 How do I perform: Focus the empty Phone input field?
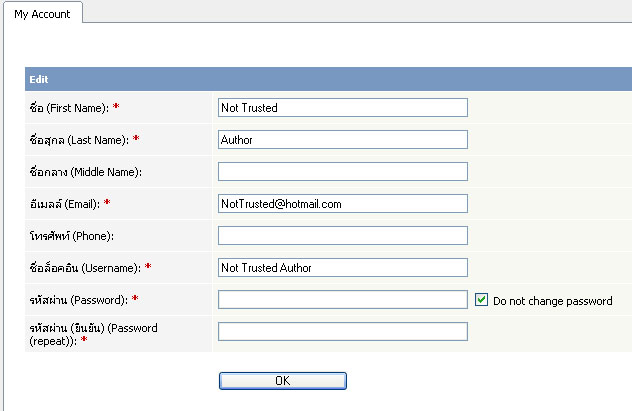pos(343,236)
